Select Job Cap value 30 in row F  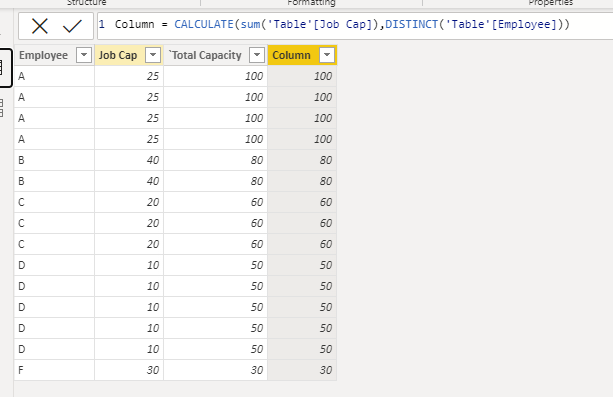129,370
